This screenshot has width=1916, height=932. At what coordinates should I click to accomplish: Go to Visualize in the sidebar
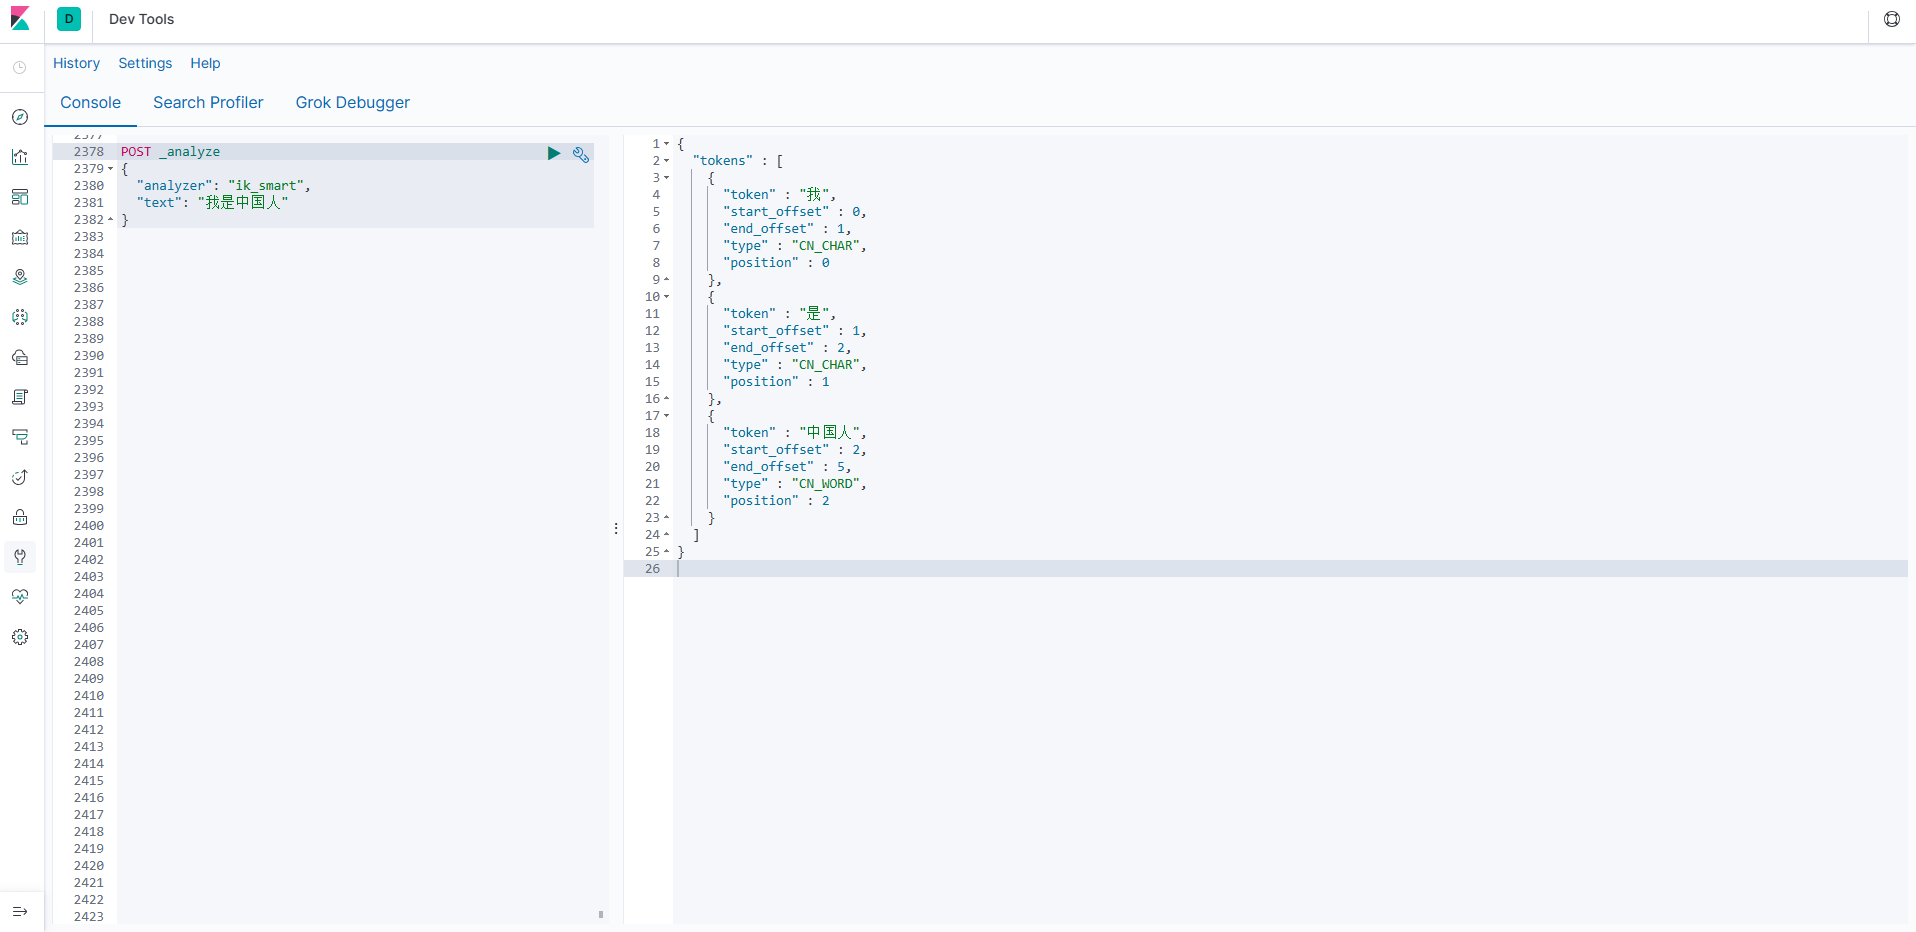20,157
